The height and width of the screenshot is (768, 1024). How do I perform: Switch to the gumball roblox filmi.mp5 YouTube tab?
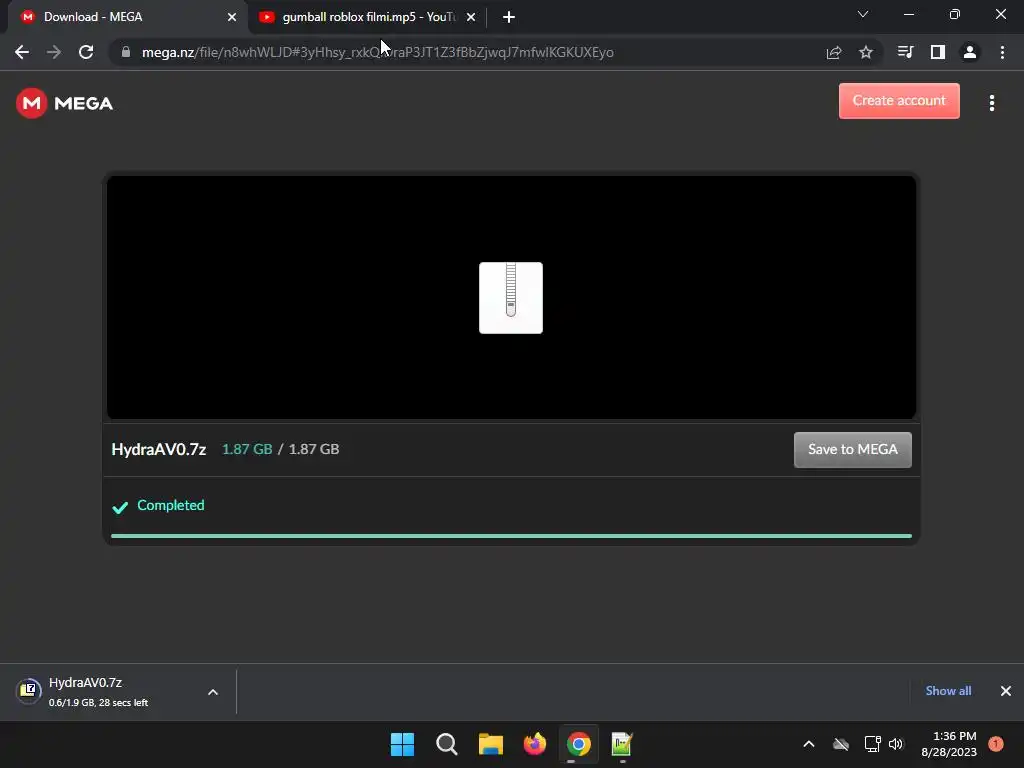point(367,17)
